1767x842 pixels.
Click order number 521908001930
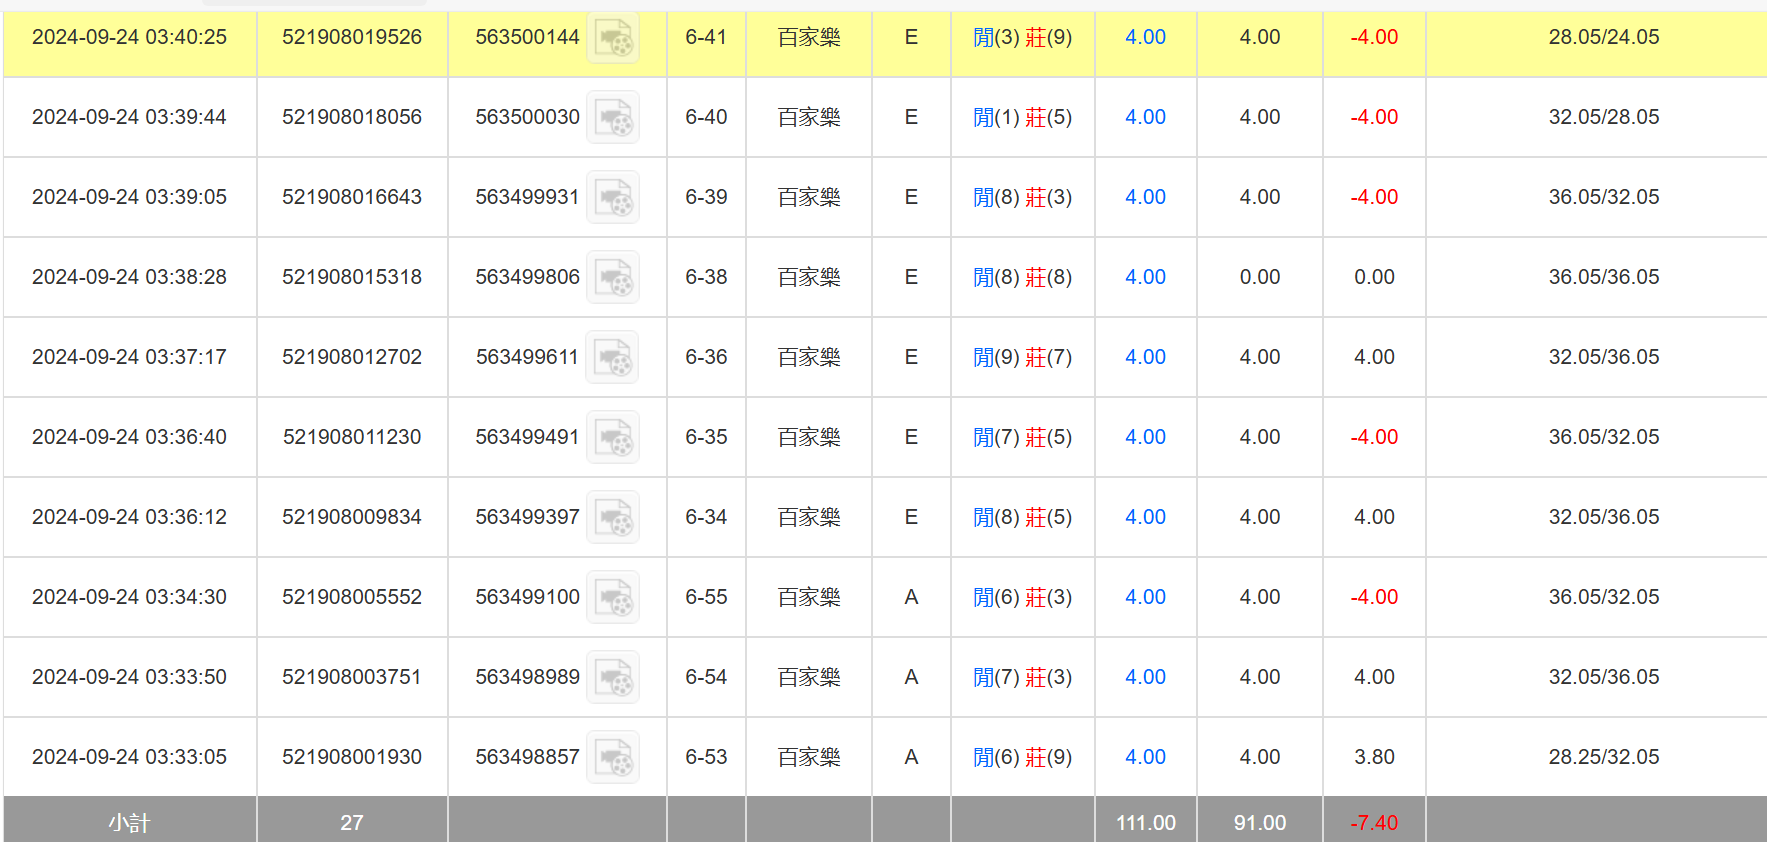(351, 757)
